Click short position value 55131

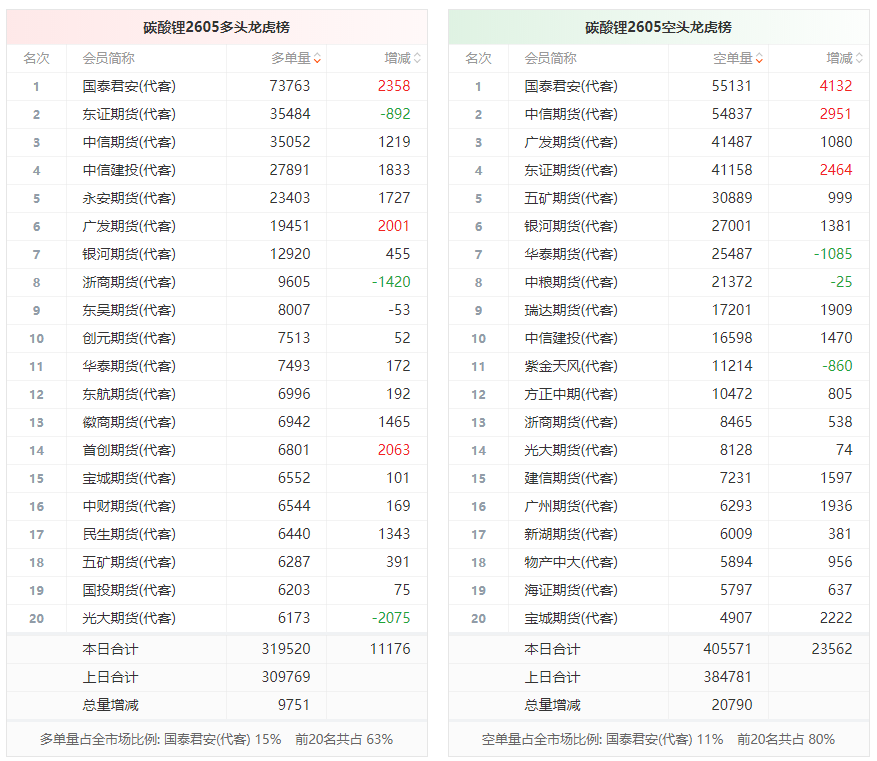coord(732,86)
